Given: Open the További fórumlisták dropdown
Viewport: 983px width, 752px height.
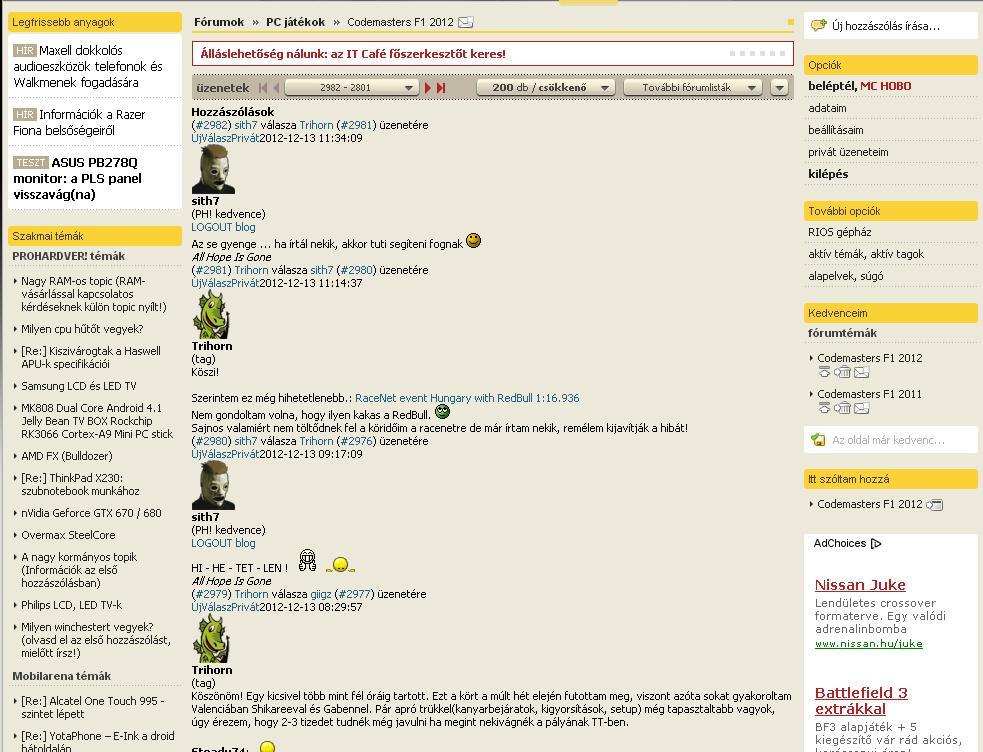Looking at the screenshot, I should [x=693, y=88].
